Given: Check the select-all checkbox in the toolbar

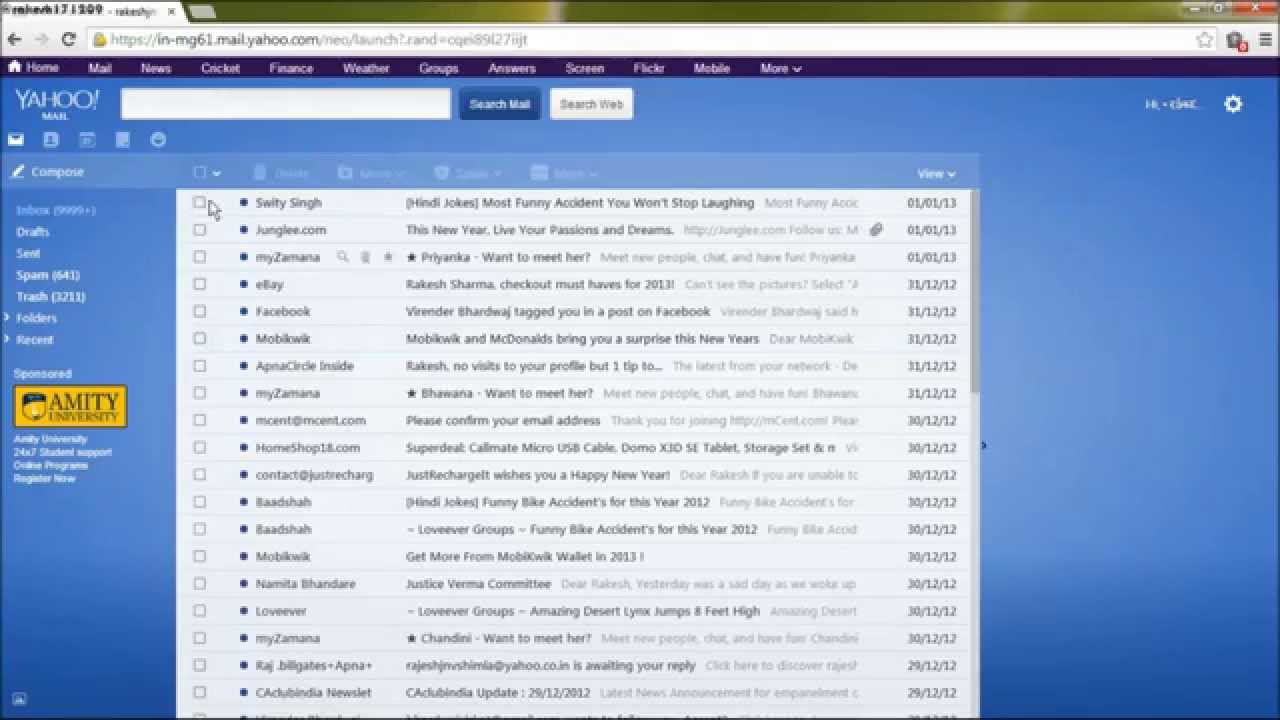Looking at the screenshot, I should (200, 173).
